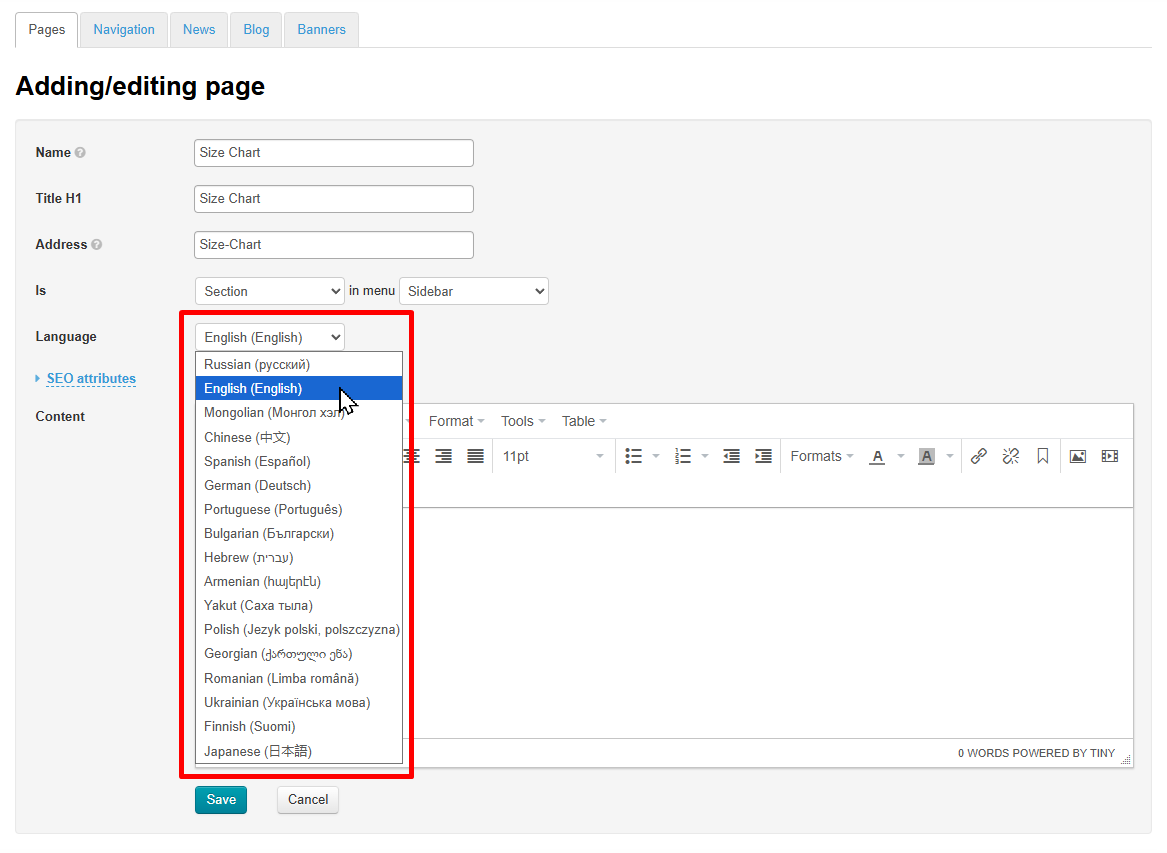Choose German (Deutsch) in the language list
Image resolution: width=1167 pixels, height=853 pixels.
[x=257, y=485]
